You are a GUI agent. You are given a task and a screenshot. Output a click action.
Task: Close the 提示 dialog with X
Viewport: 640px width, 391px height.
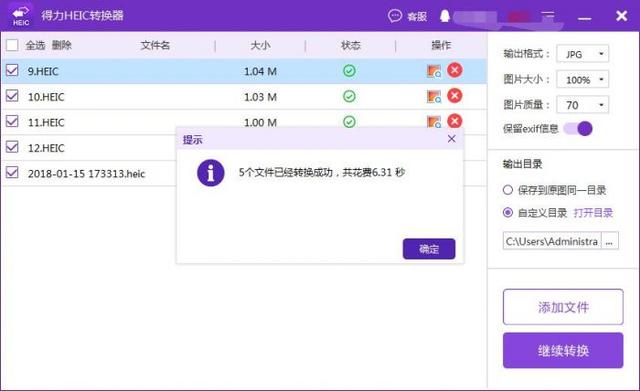[x=451, y=139]
